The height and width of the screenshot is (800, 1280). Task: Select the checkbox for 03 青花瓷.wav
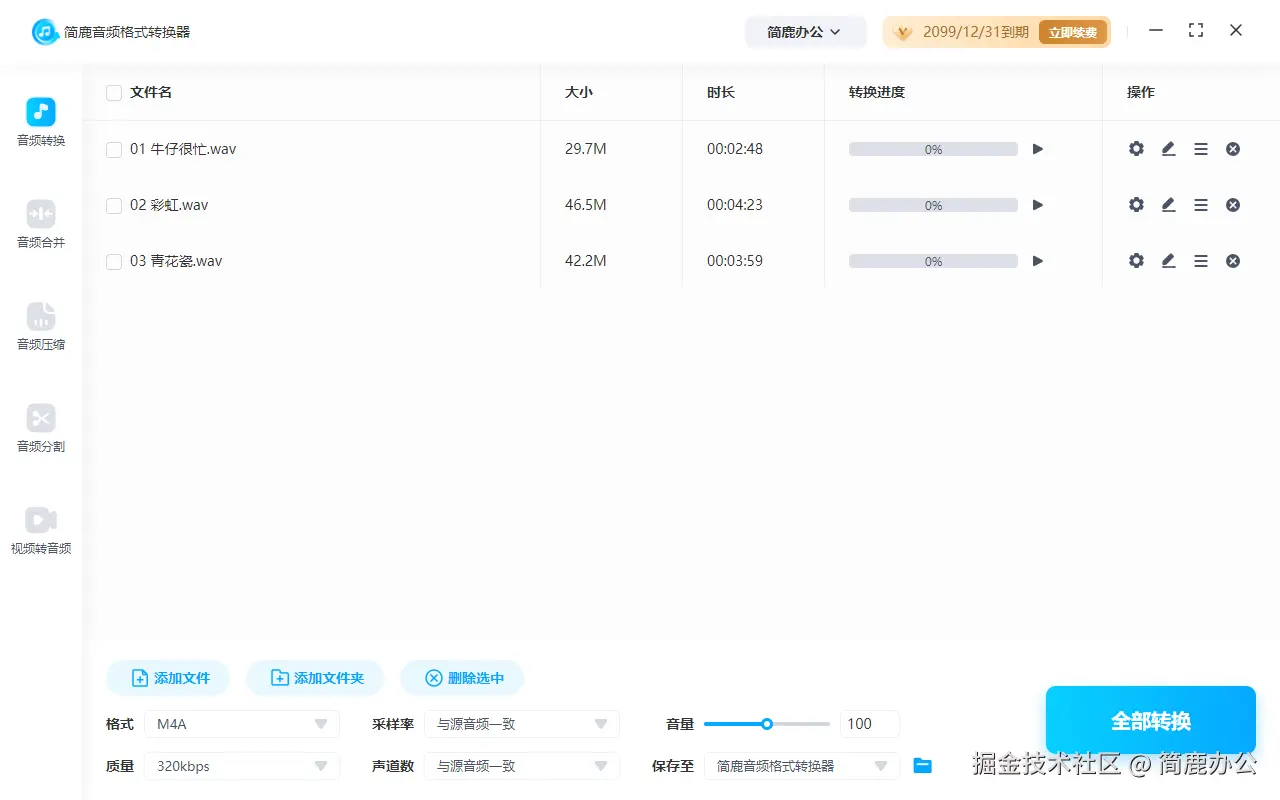(x=113, y=260)
